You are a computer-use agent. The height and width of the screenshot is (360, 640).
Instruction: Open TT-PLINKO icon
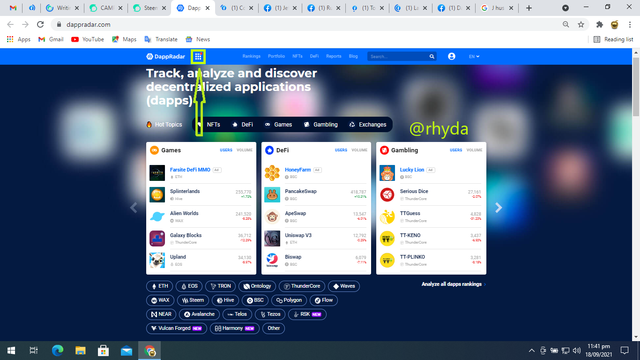click(x=387, y=260)
